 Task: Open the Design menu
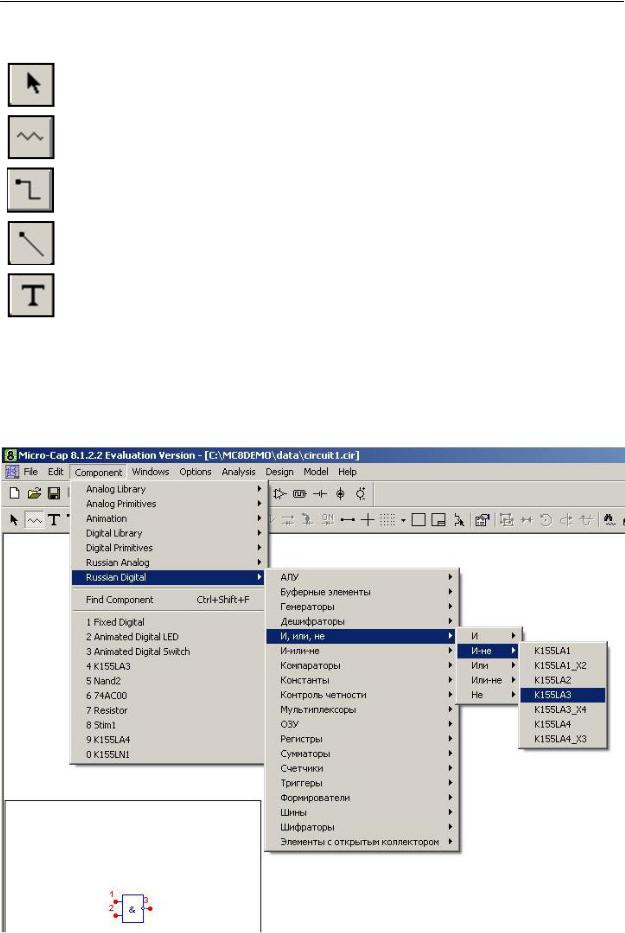click(x=279, y=472)
